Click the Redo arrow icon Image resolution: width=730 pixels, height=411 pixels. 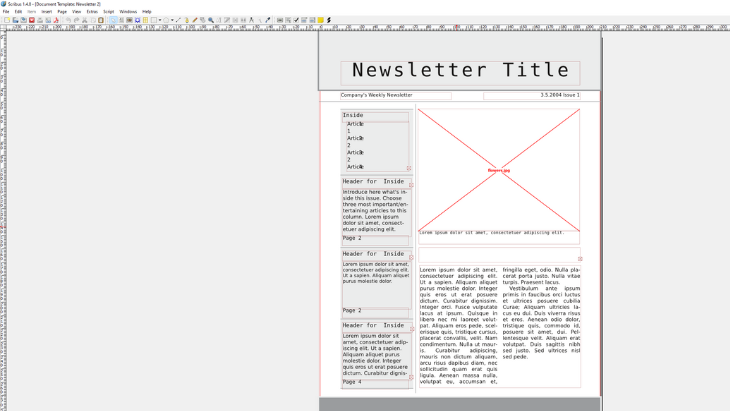pyautogui.click(x=76, y=20)
